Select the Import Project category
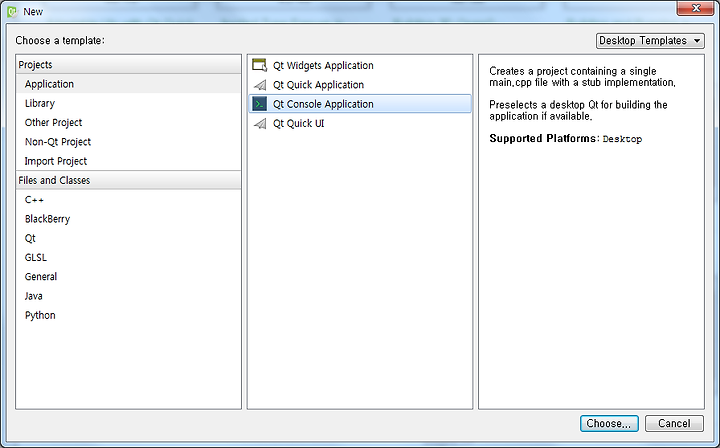Viewport: 720px width, 448px height. point(128,161)
